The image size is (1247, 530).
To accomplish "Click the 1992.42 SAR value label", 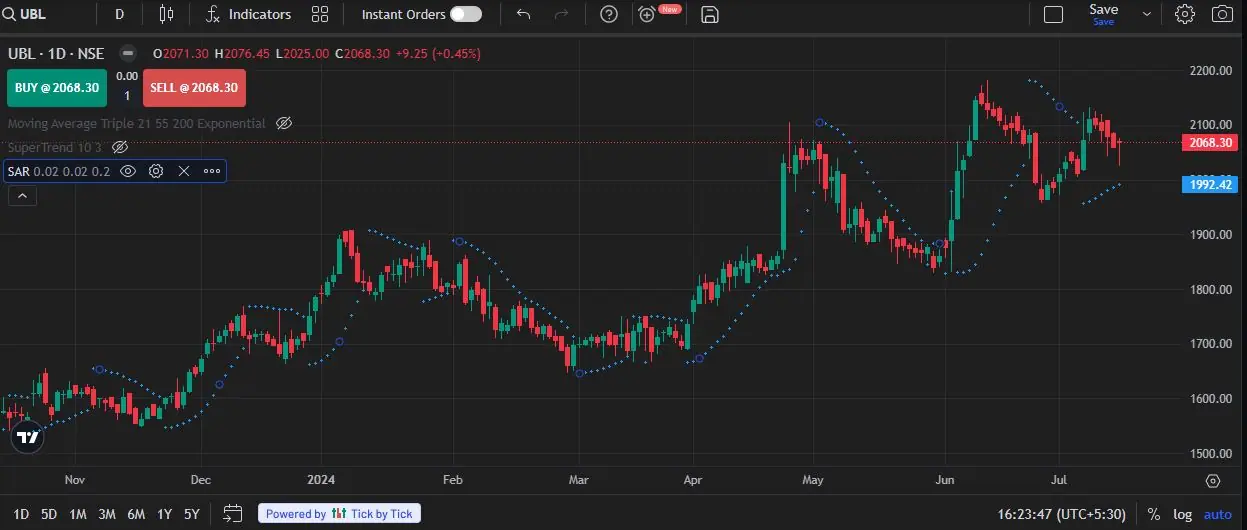I will 1210,184.
